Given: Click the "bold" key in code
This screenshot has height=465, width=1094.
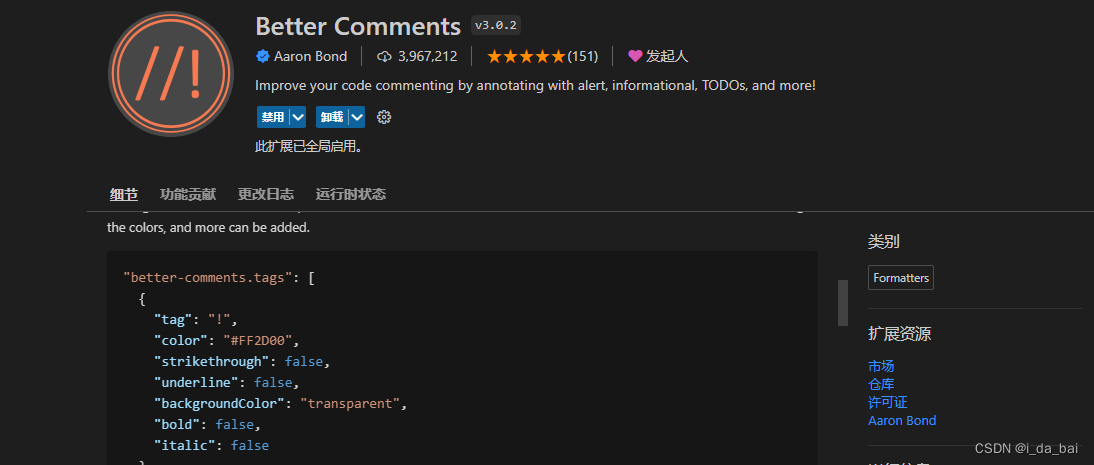Looking at the screenshot, I should click(x=177, y=425).
